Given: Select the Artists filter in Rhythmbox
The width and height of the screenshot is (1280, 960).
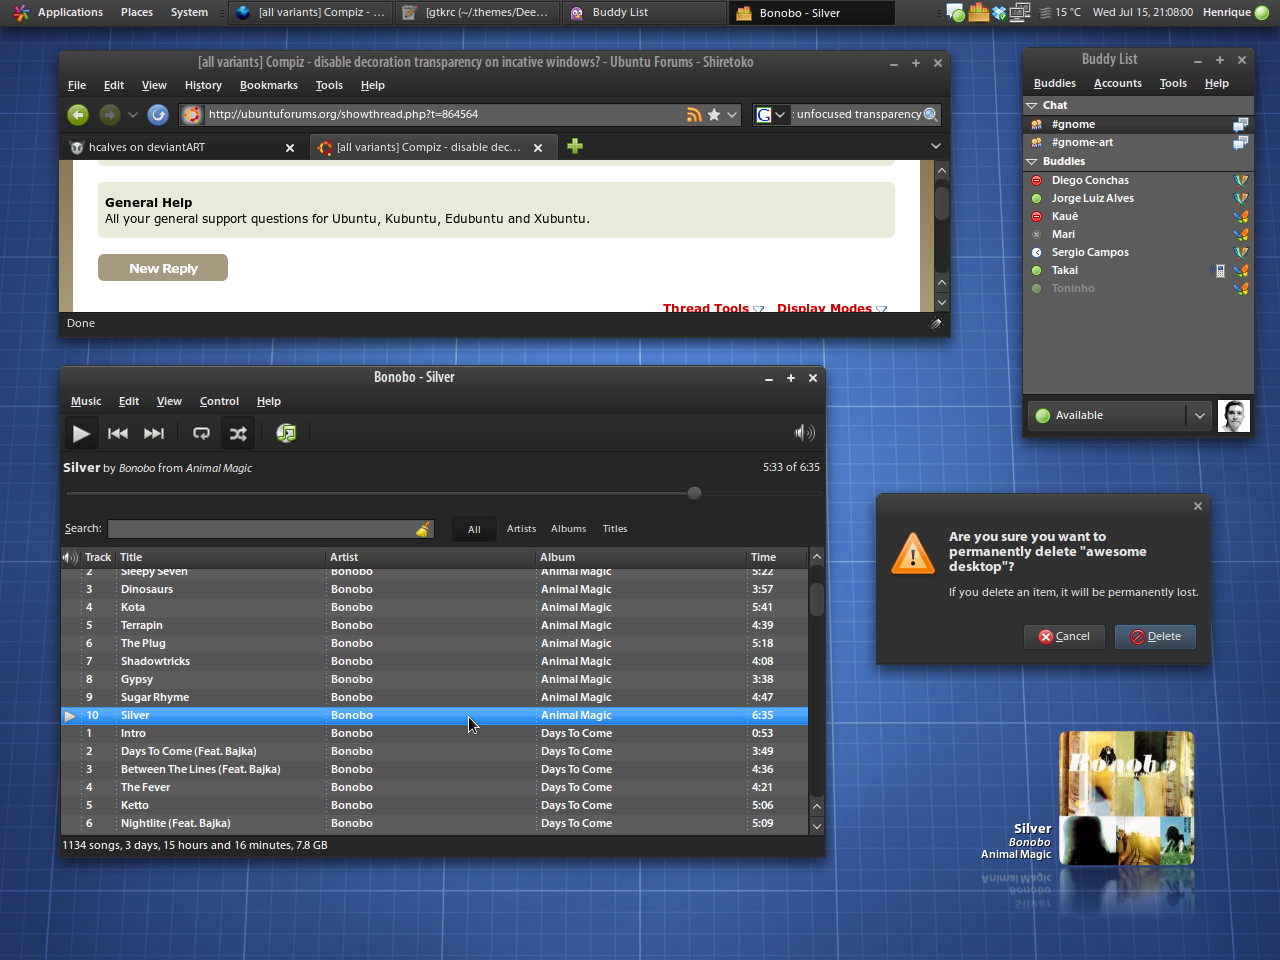Looking at the screenshot, I should [521, 529].
